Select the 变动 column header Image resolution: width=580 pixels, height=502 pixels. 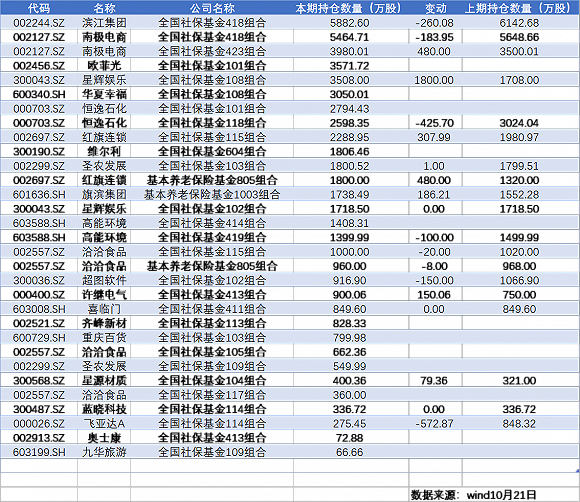435,8
